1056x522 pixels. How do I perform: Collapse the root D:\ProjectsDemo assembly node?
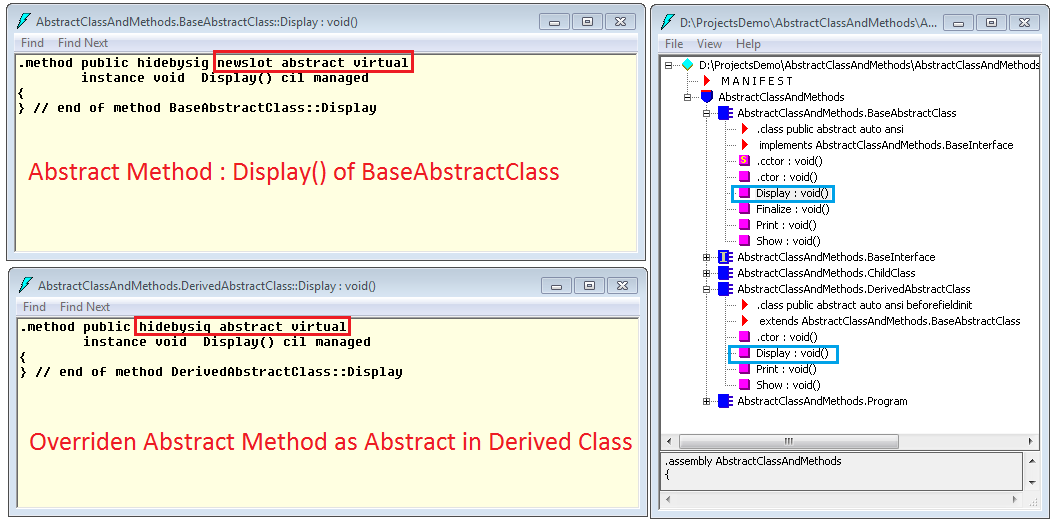(668, 65)
